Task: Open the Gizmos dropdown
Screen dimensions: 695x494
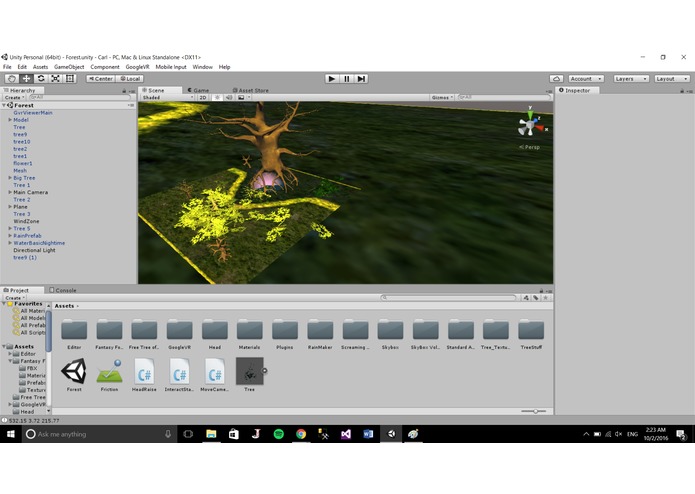Action: point(442,97)
